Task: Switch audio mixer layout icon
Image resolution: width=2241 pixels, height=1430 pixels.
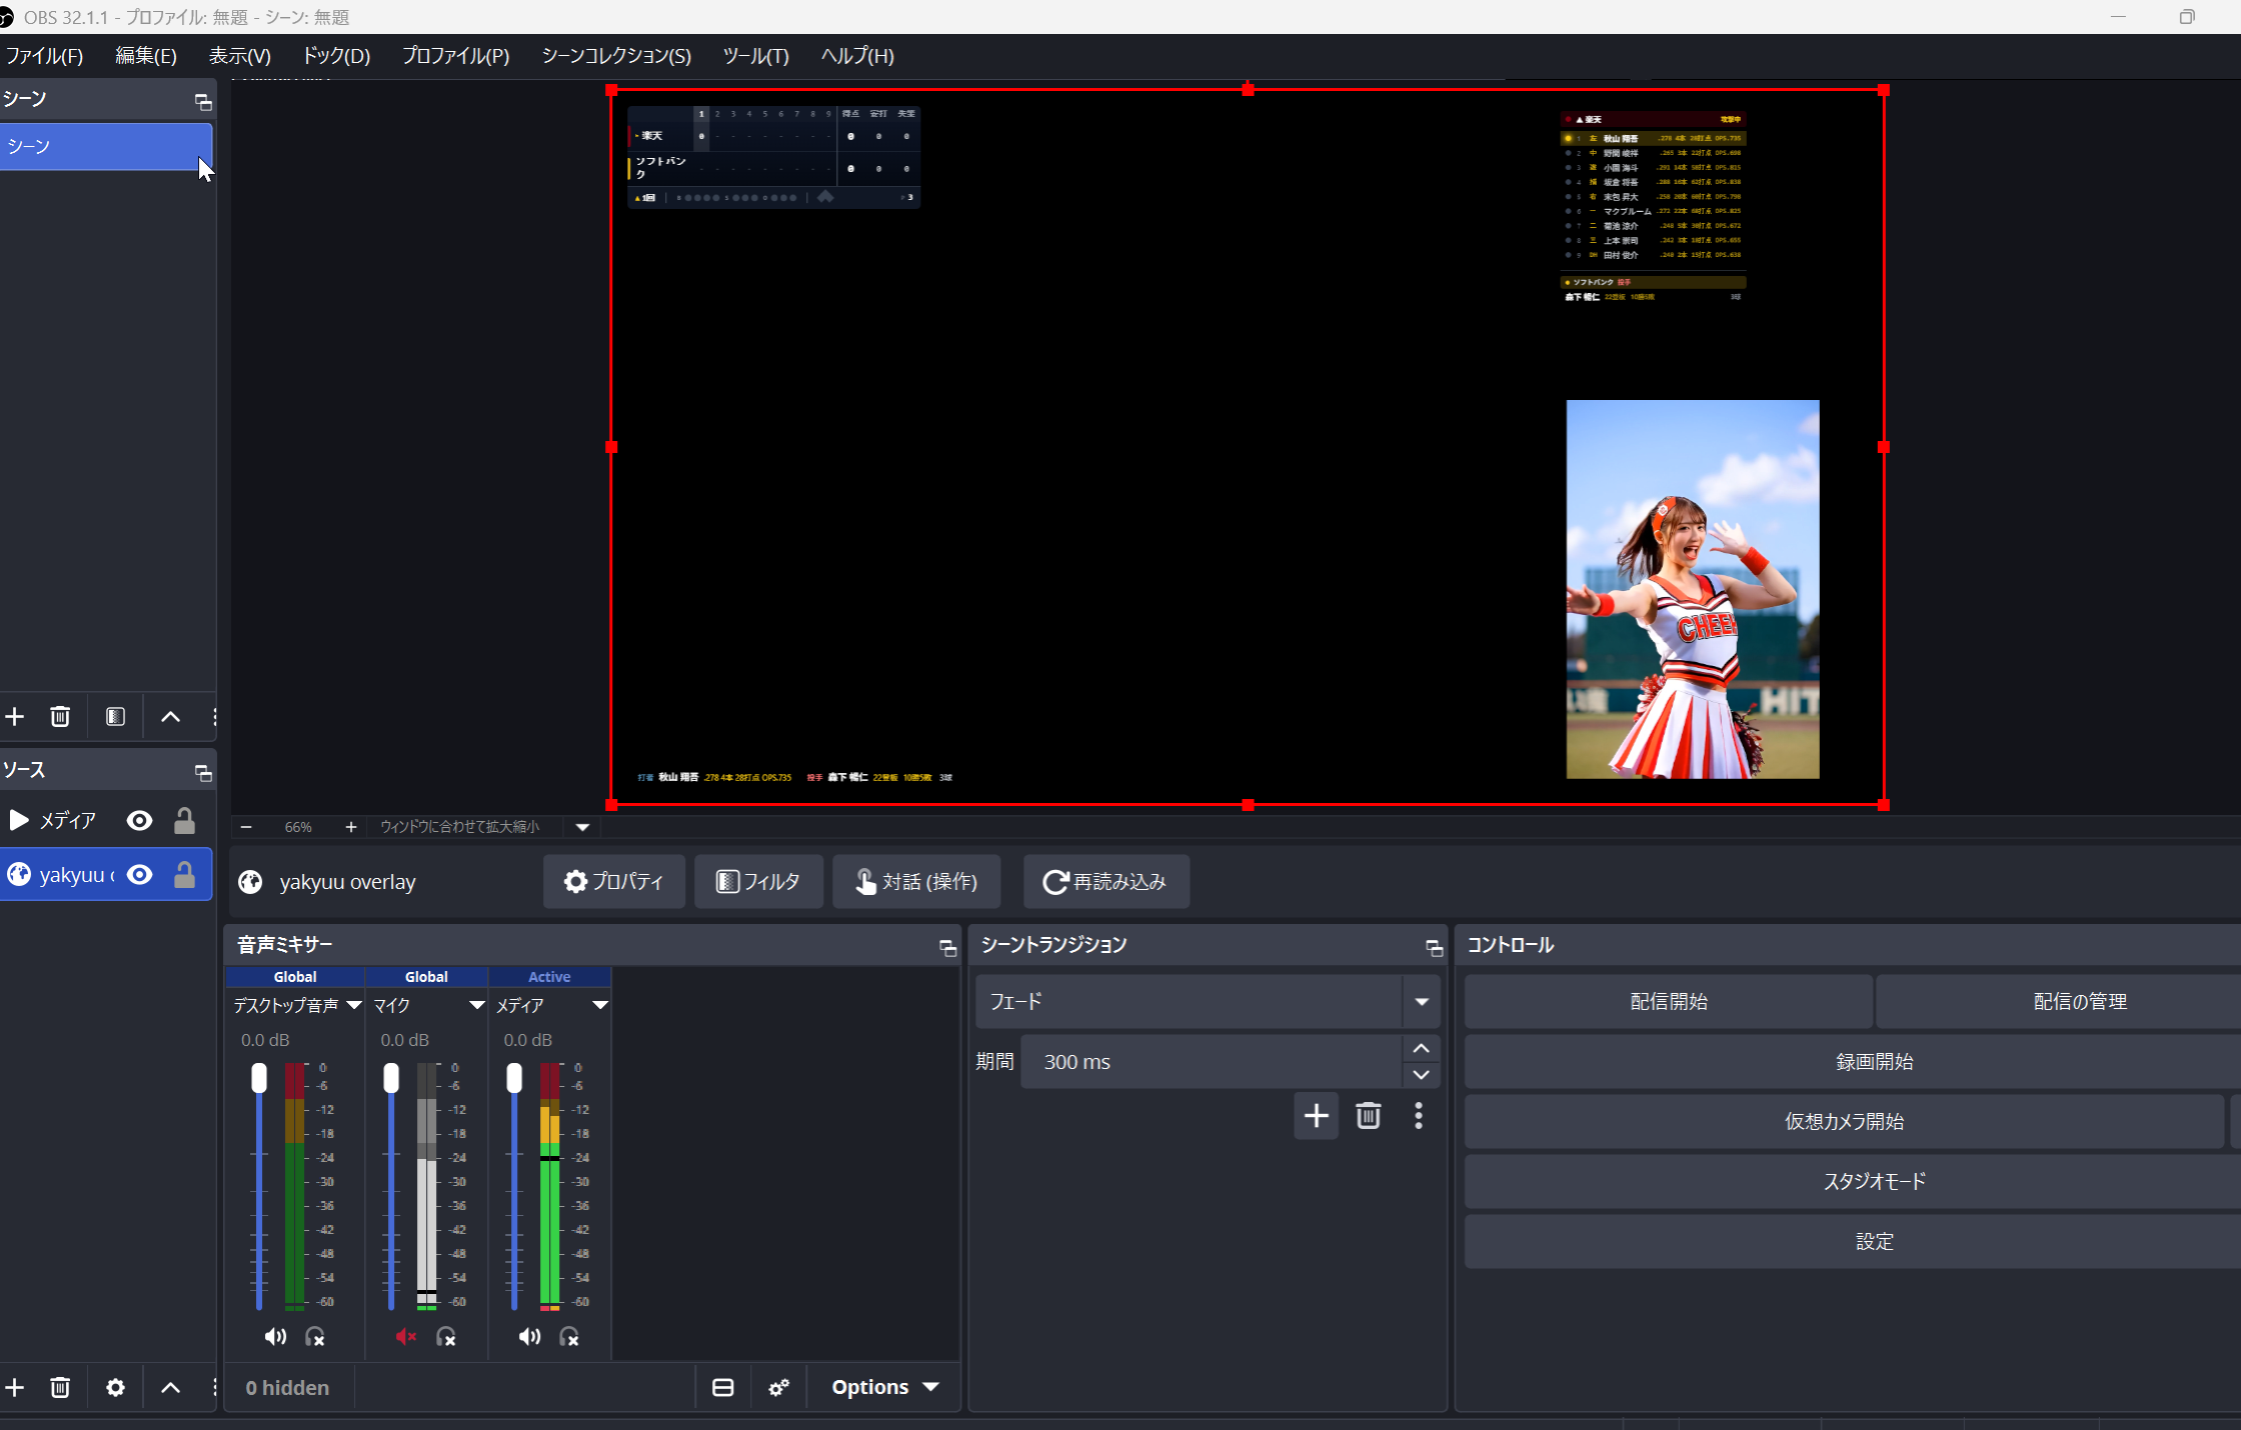Action: 723,1388
